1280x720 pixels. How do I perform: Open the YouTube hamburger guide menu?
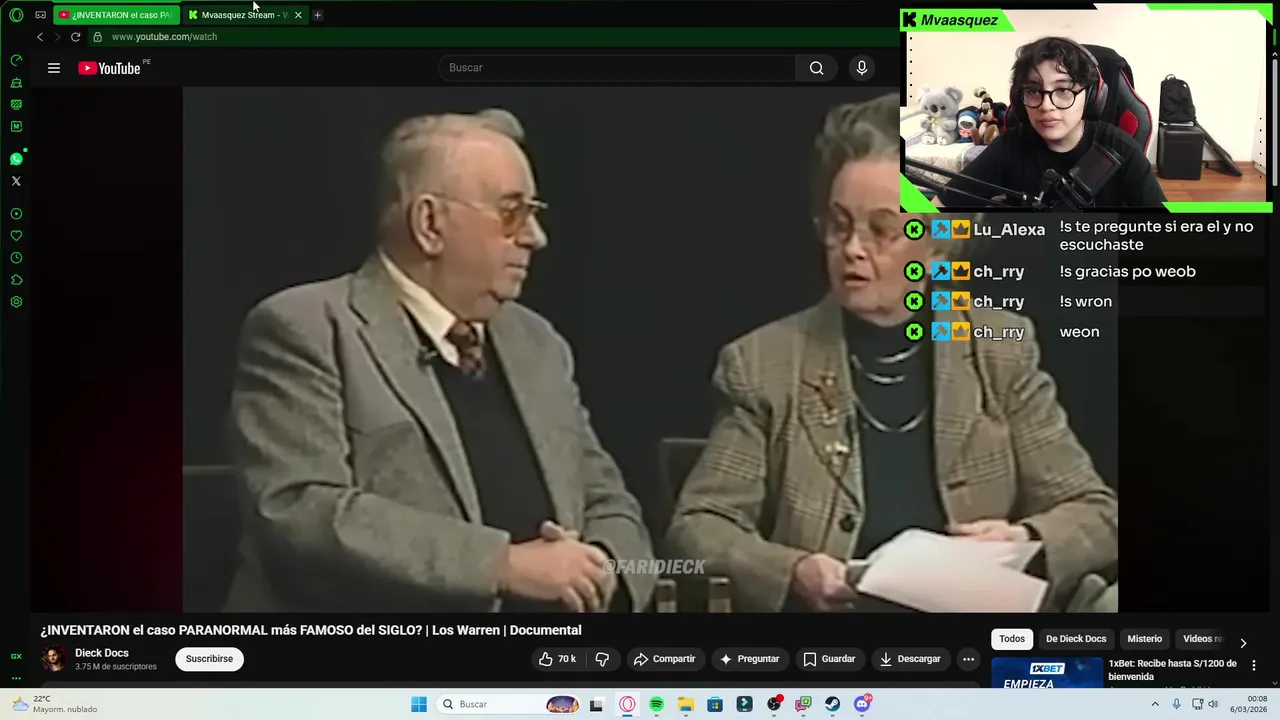(x=54, y=68)
